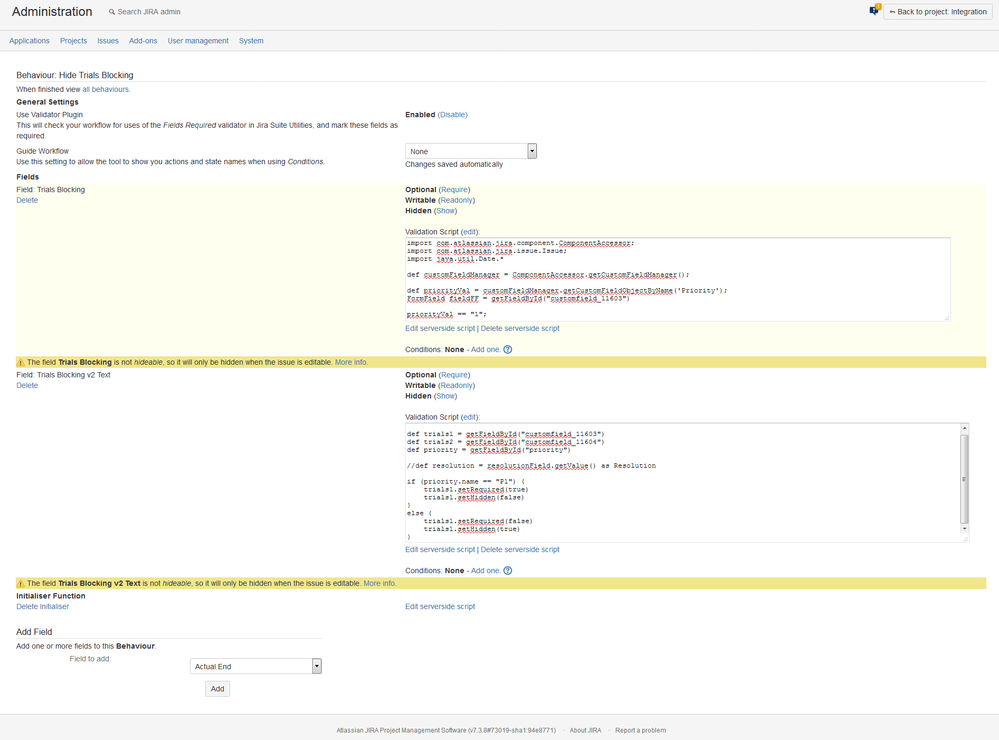Toggle Show for Trials Blocking v2 Text
The image size is (999, 740).
pos(445,396)
